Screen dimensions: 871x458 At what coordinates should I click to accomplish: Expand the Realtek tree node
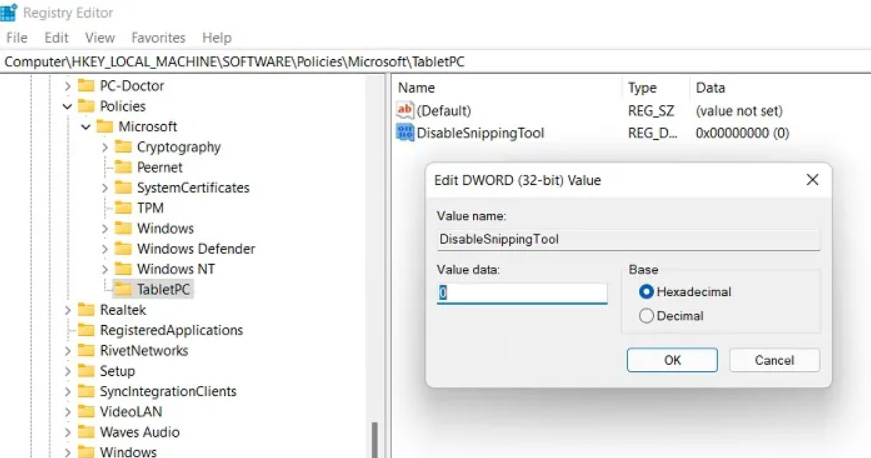68,311
